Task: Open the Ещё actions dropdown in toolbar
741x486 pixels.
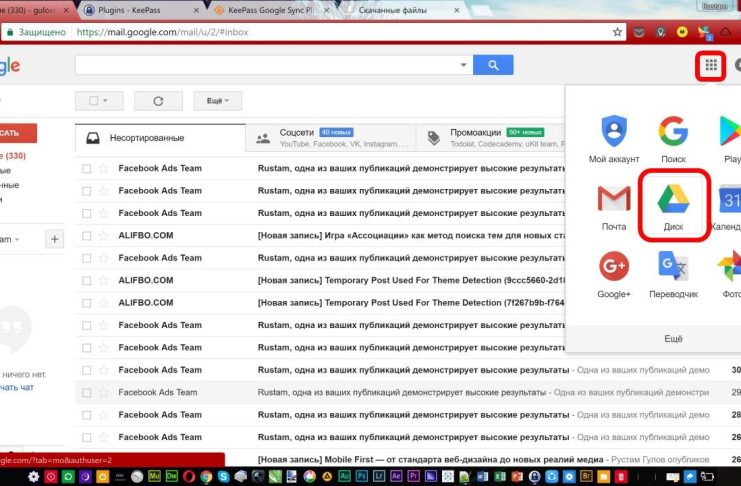Action: (217, 101)
